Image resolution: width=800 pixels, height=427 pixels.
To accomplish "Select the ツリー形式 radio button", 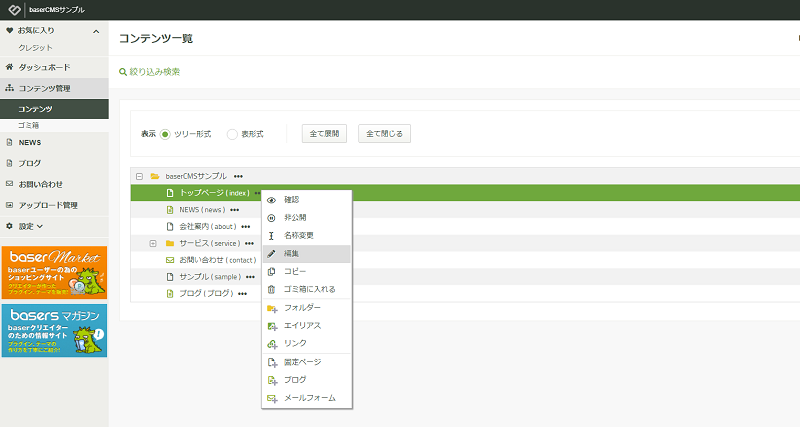I will pos(165,134).
